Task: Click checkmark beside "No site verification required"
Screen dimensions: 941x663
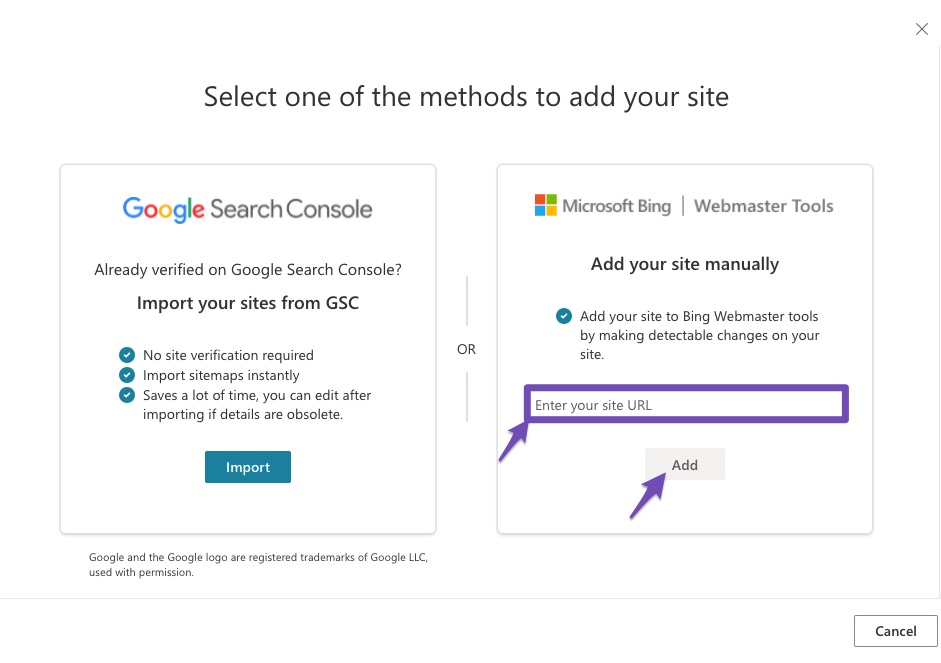Action: 127,355
